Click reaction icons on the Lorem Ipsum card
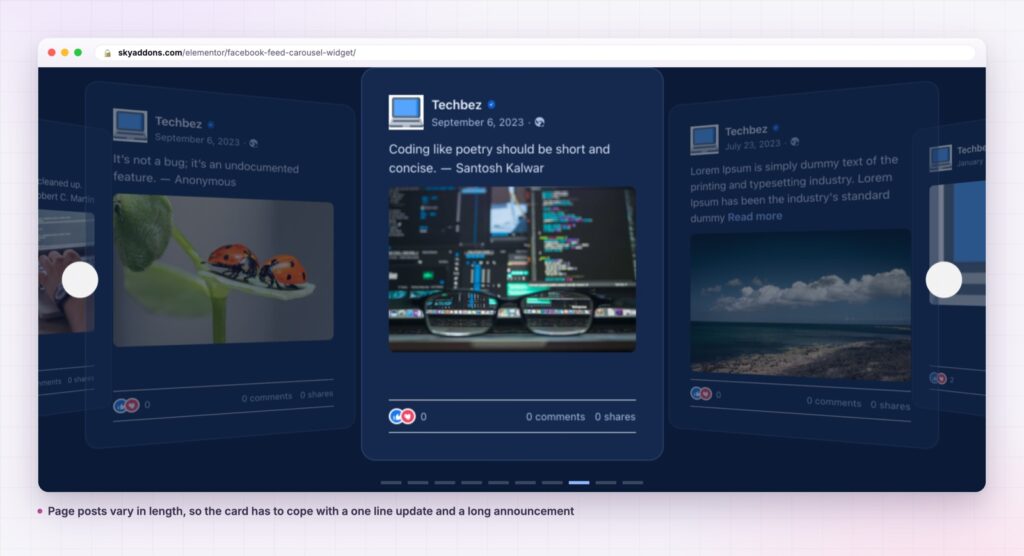This screenshot has width=1024, height=556. 701,393
